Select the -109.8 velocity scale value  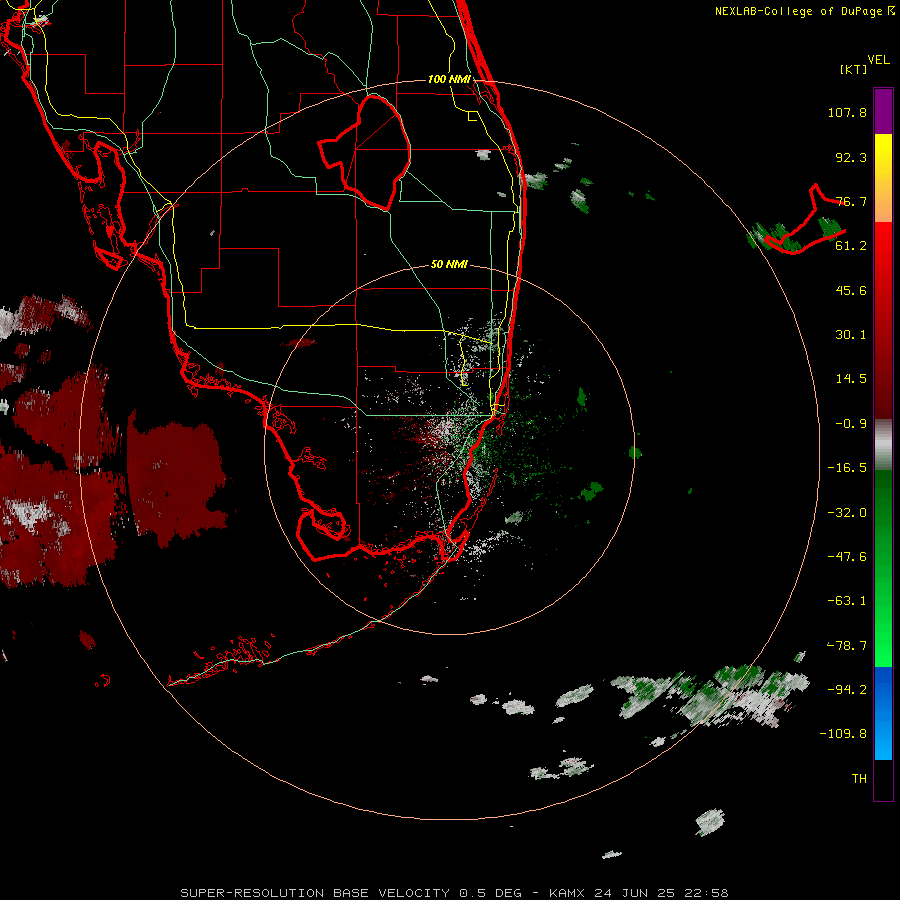[x=843, y=734]
